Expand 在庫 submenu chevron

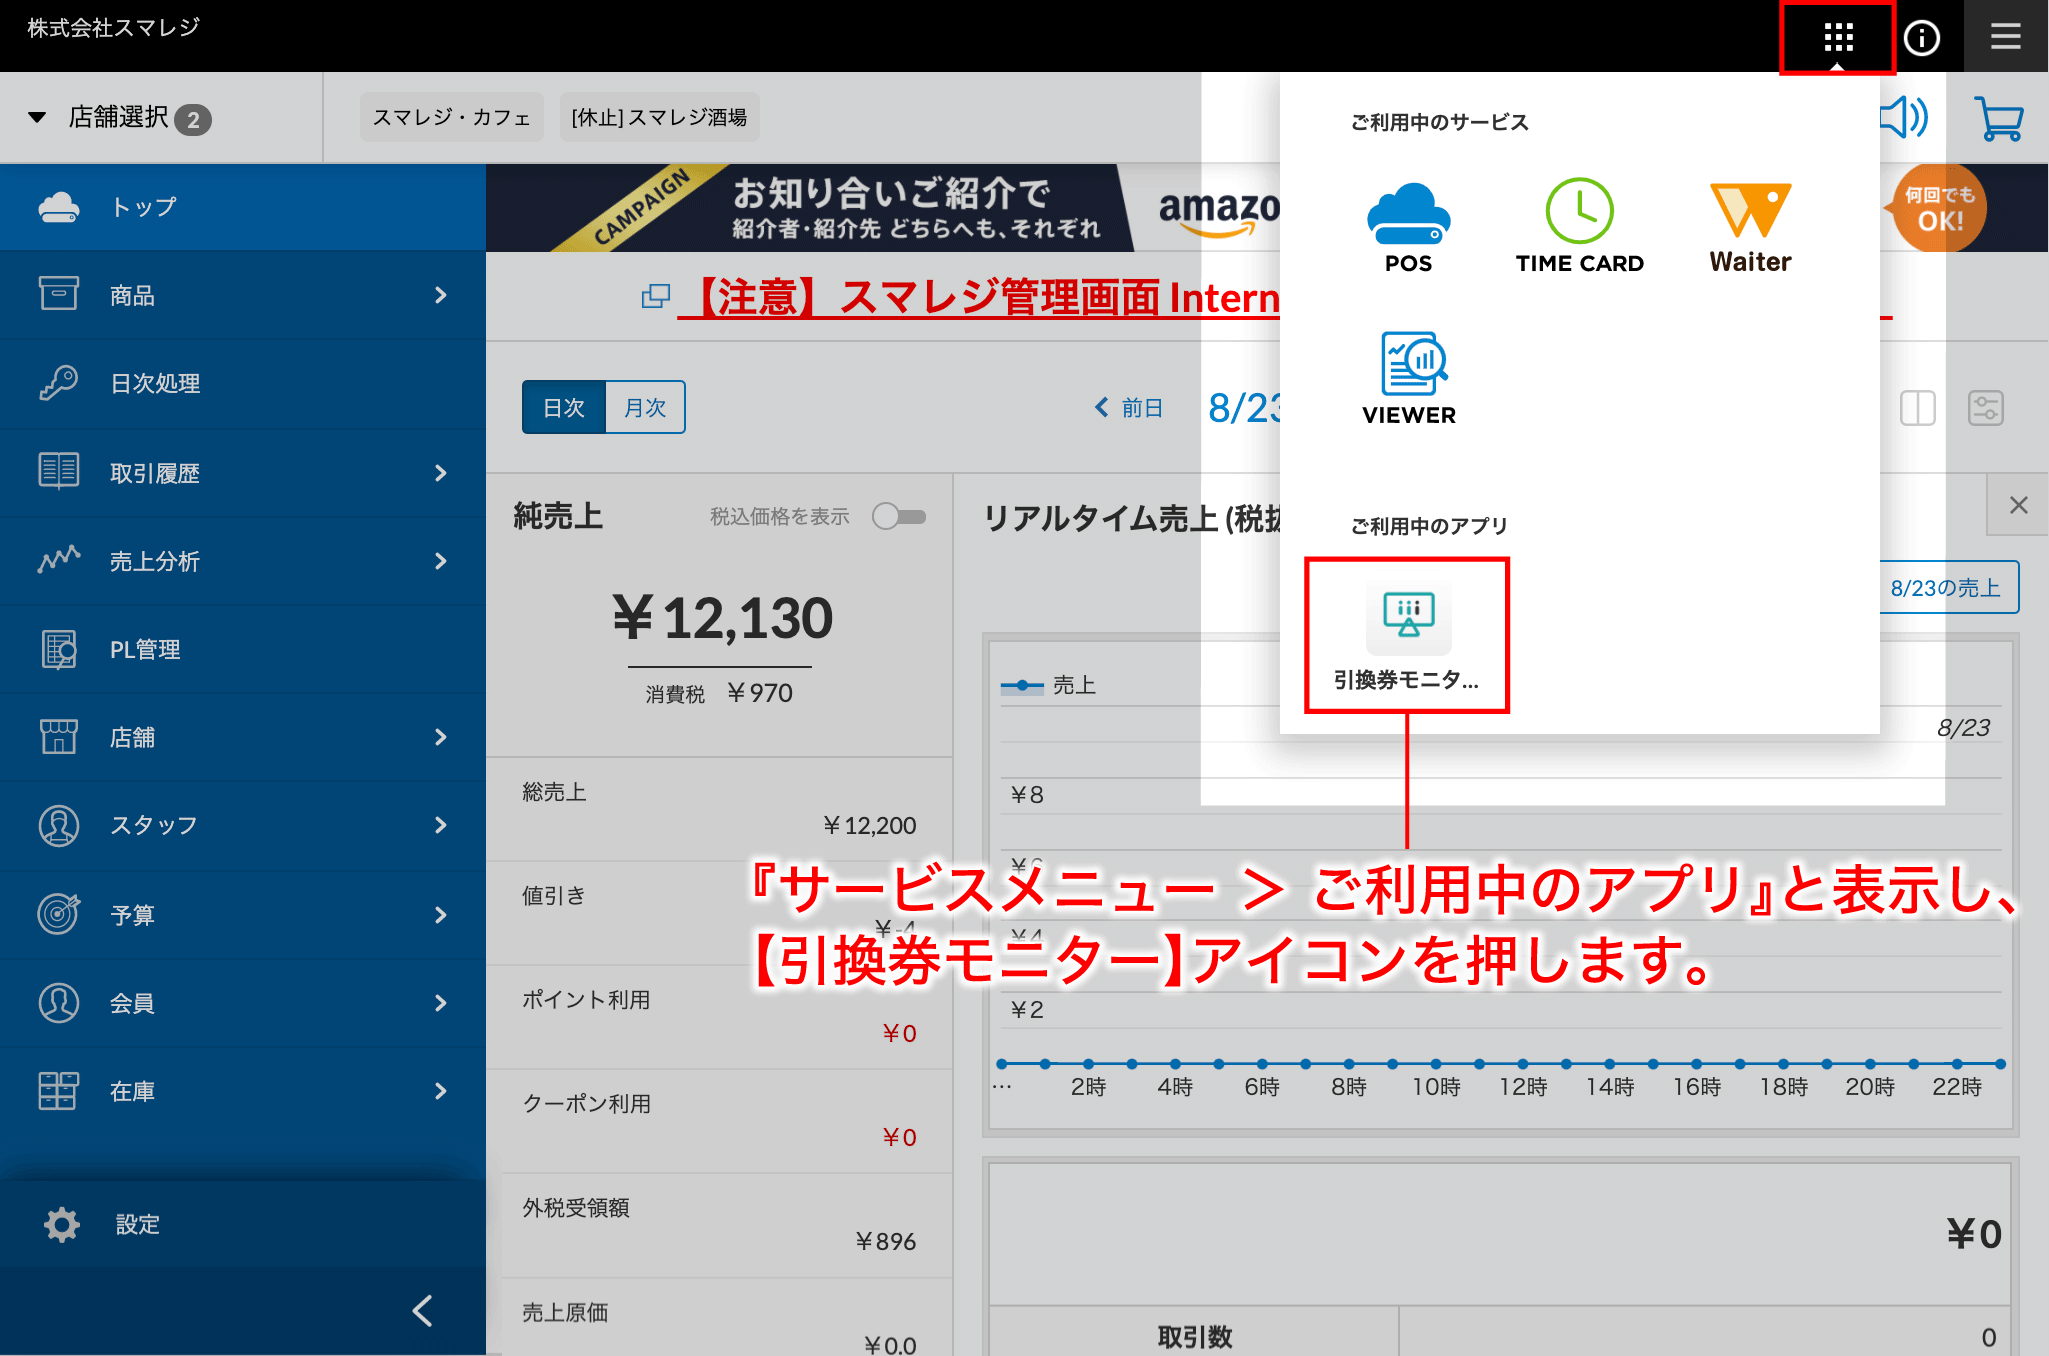pos(441,1091)
